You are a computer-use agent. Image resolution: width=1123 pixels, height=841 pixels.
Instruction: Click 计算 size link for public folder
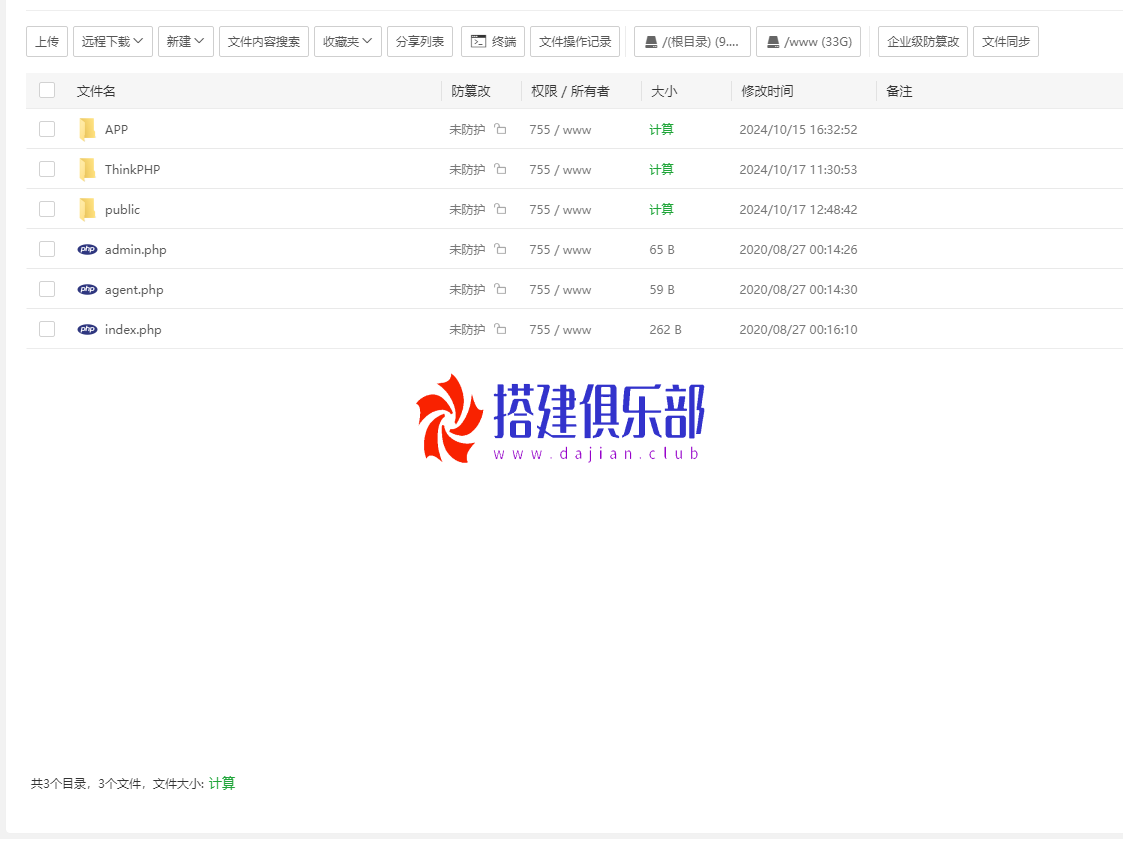661,209
